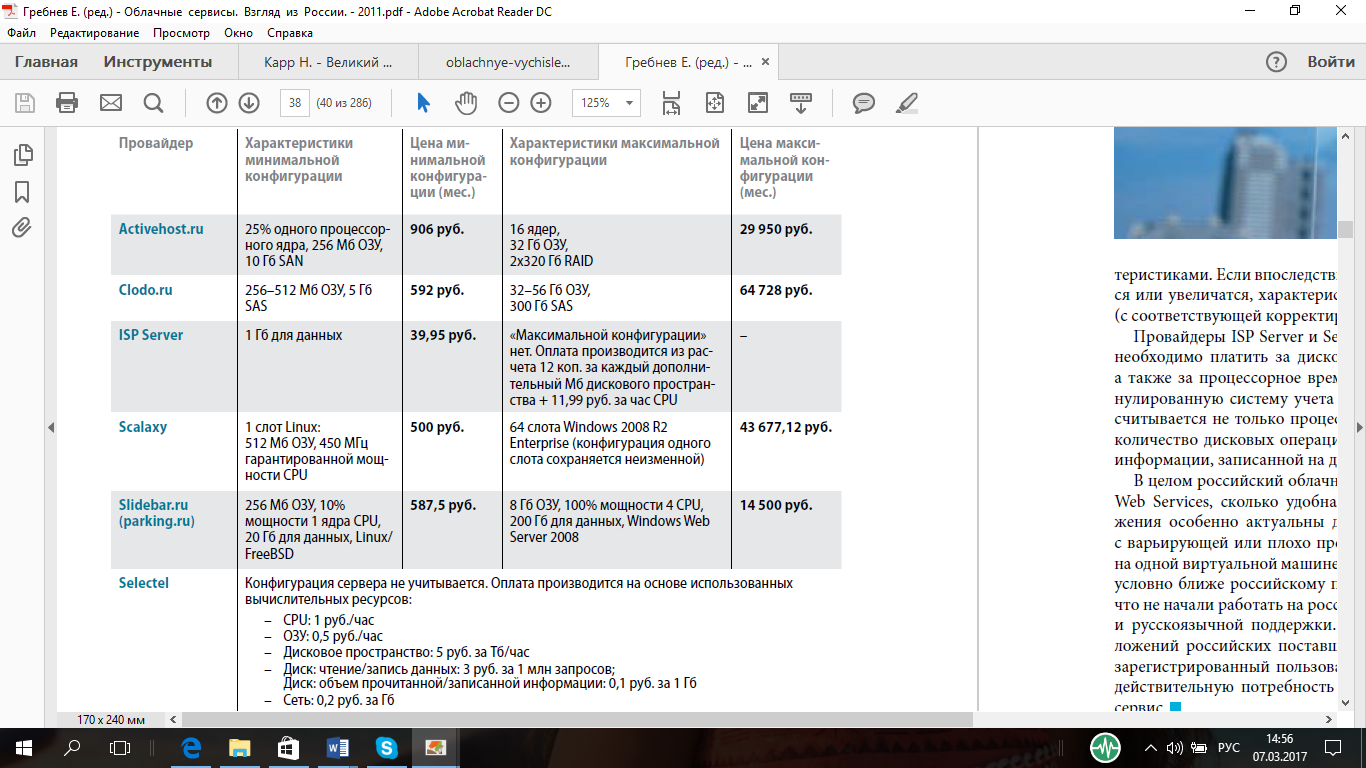Switch to the Главная tab
This screenshot has width=1366, height=768.
pos(46,62)
